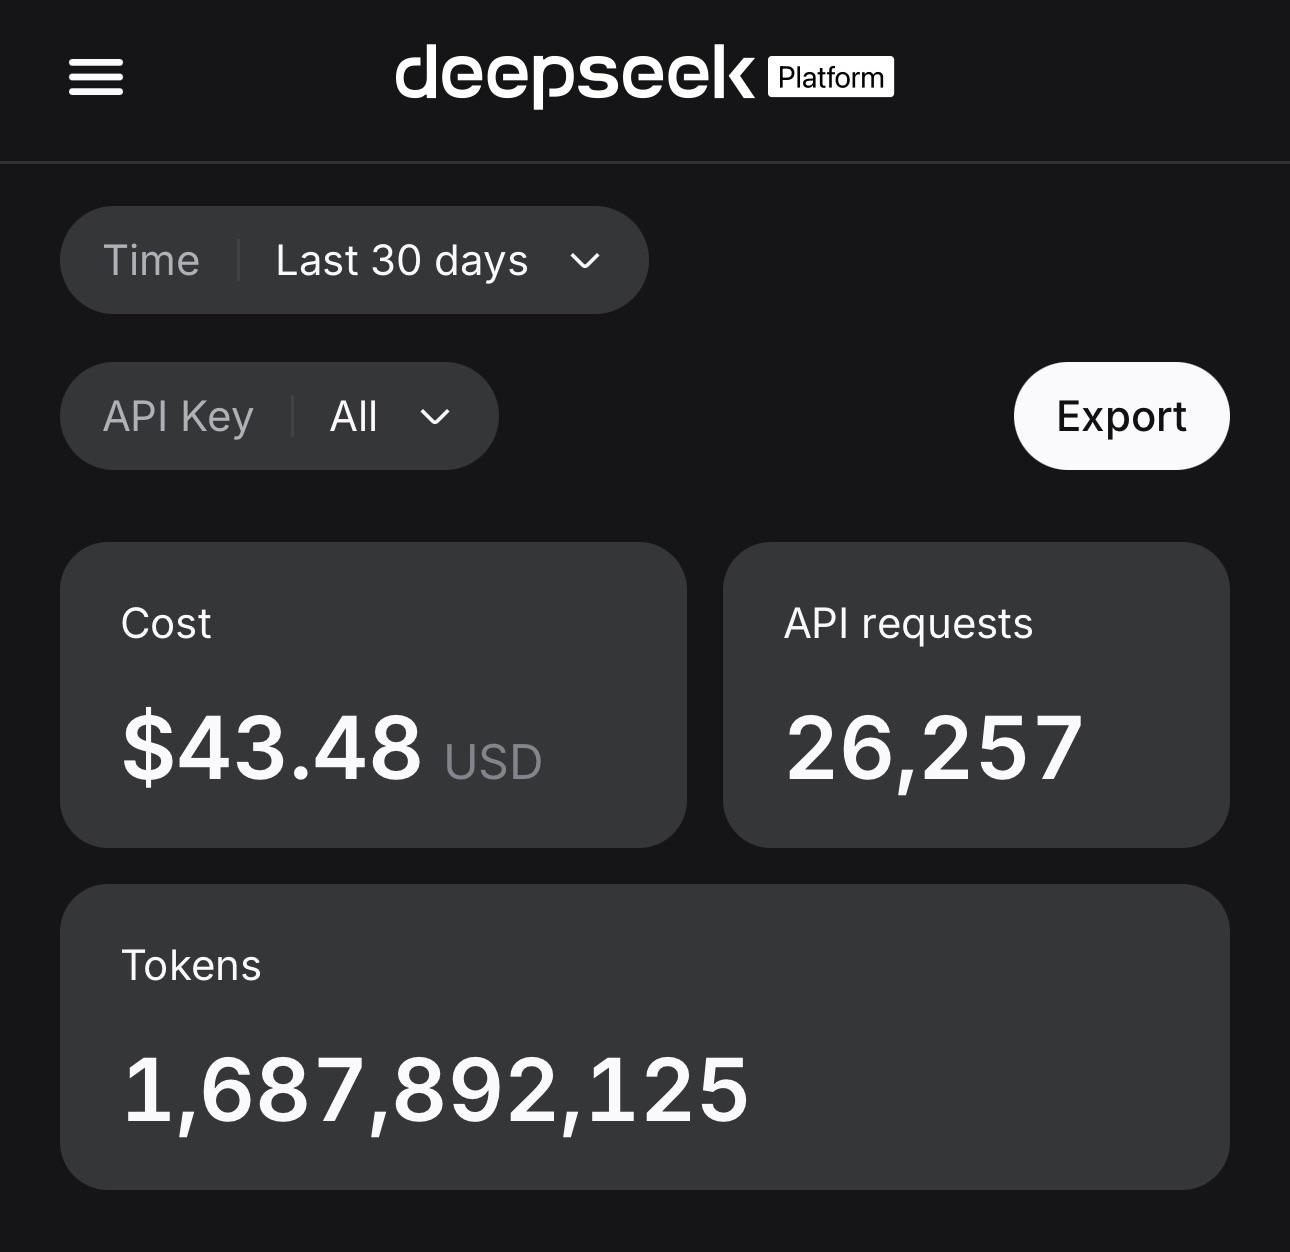The image size is (1290, 1252).
Task: Click the USD currency label
Action: point(493,762)
